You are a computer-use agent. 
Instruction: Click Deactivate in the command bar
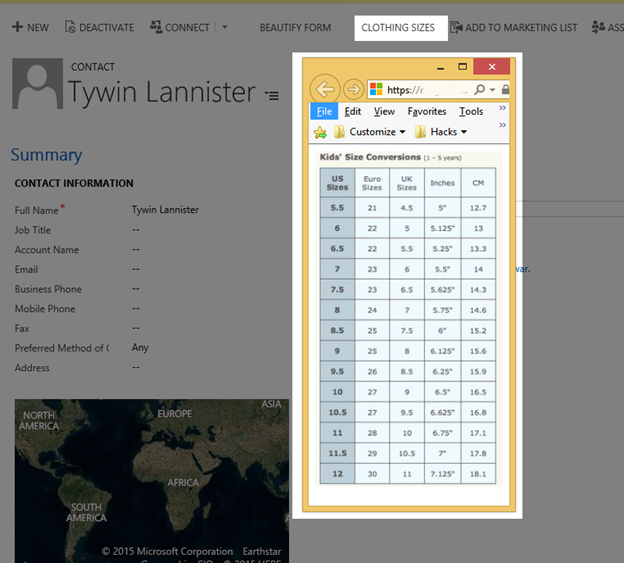[98, 28]
